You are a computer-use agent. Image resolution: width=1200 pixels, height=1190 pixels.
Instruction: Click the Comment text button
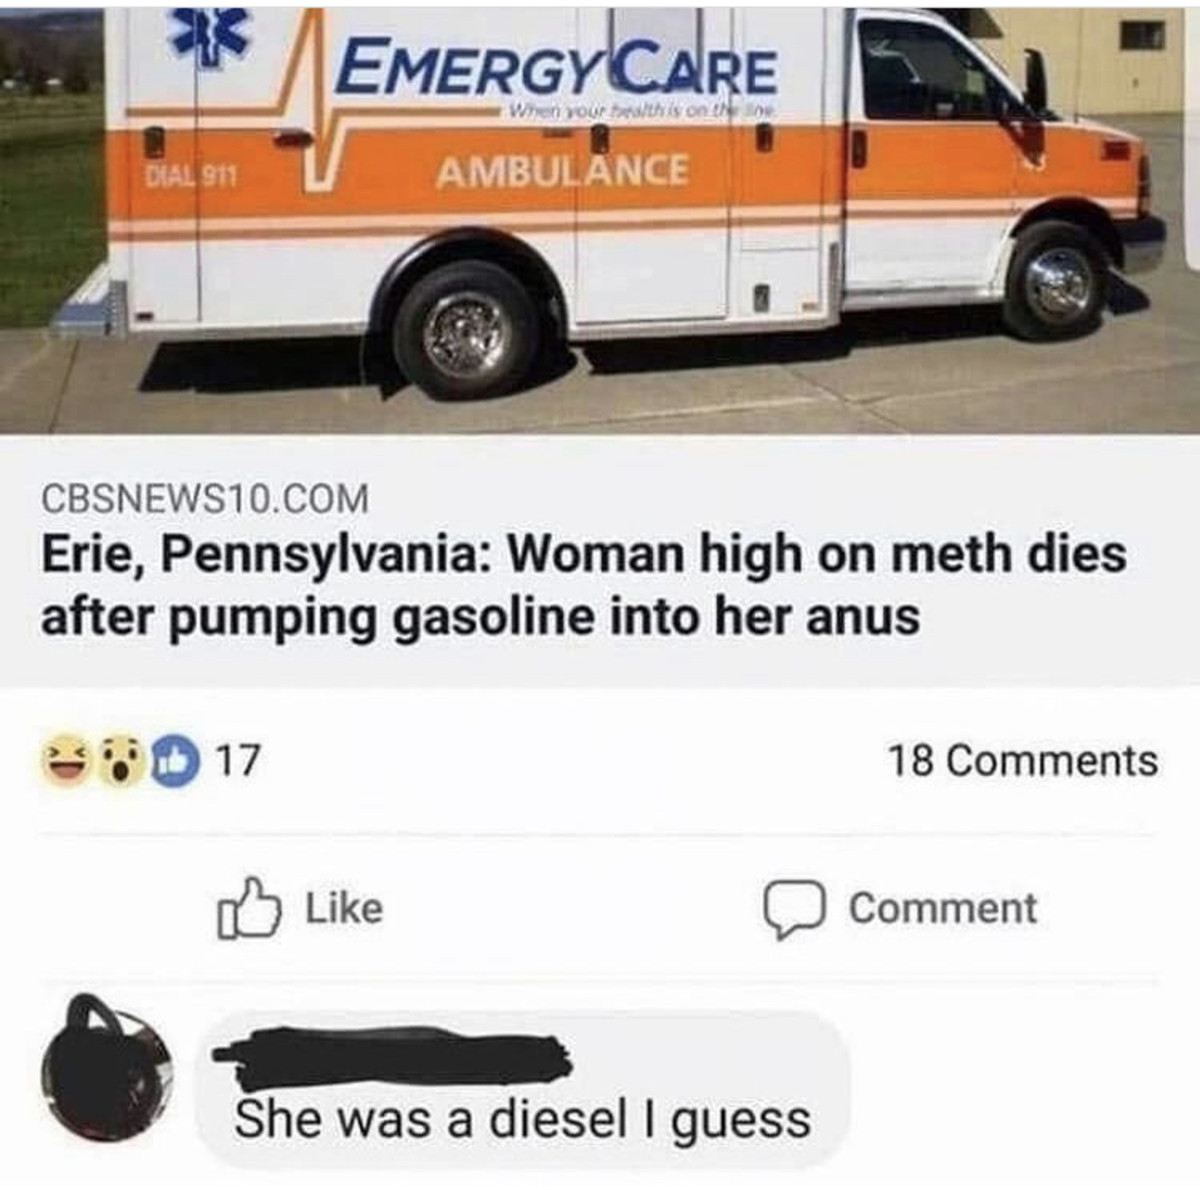(942, 908)
